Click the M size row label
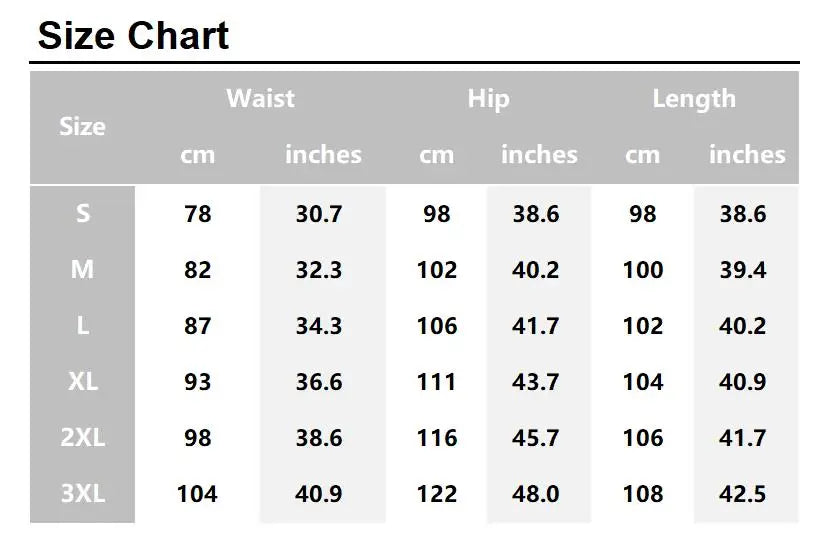This screenshot has height=543, width=829. click(82, 270)
